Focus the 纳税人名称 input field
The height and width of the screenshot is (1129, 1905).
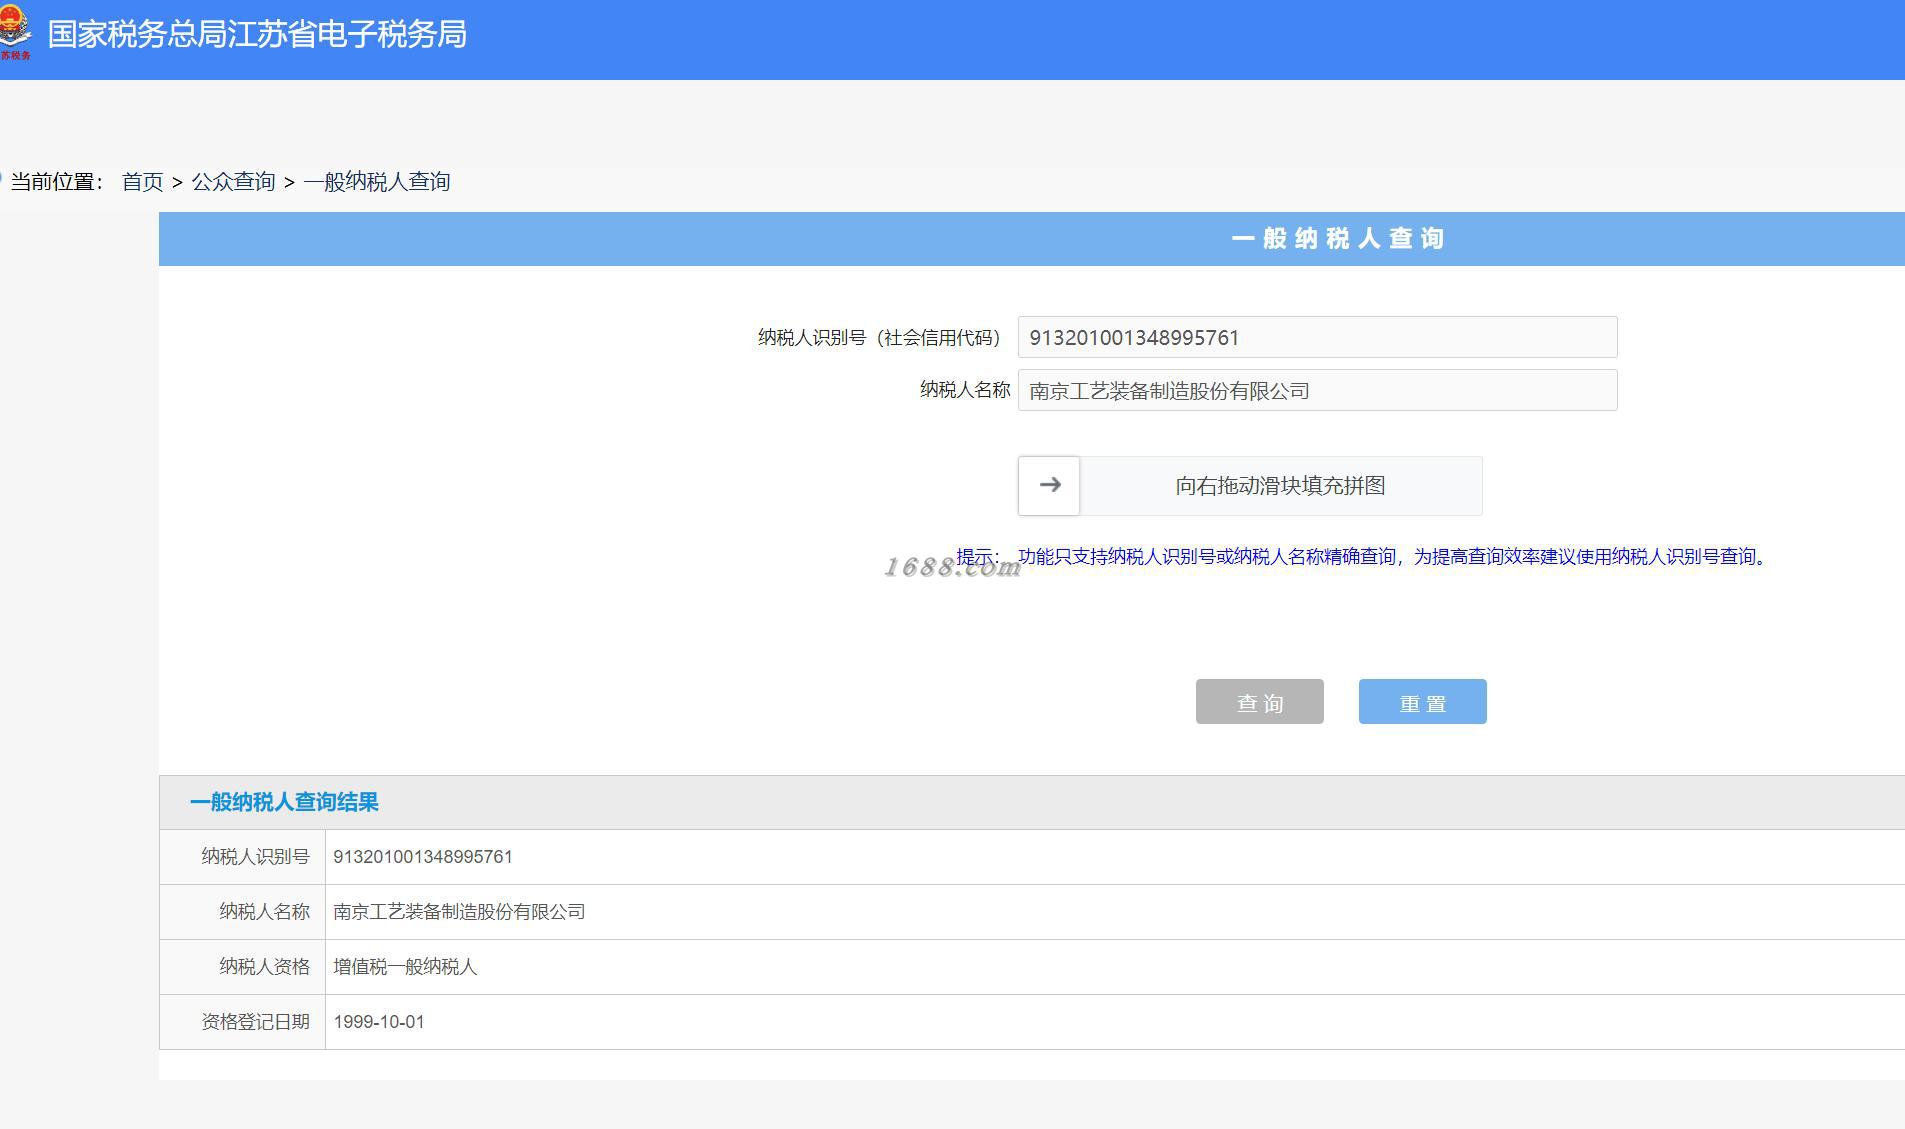tap(1317, 390)
